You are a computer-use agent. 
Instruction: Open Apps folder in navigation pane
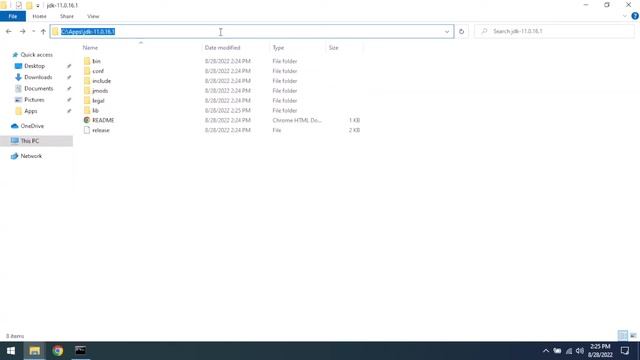pyautogui.click(x=31, y=111)
